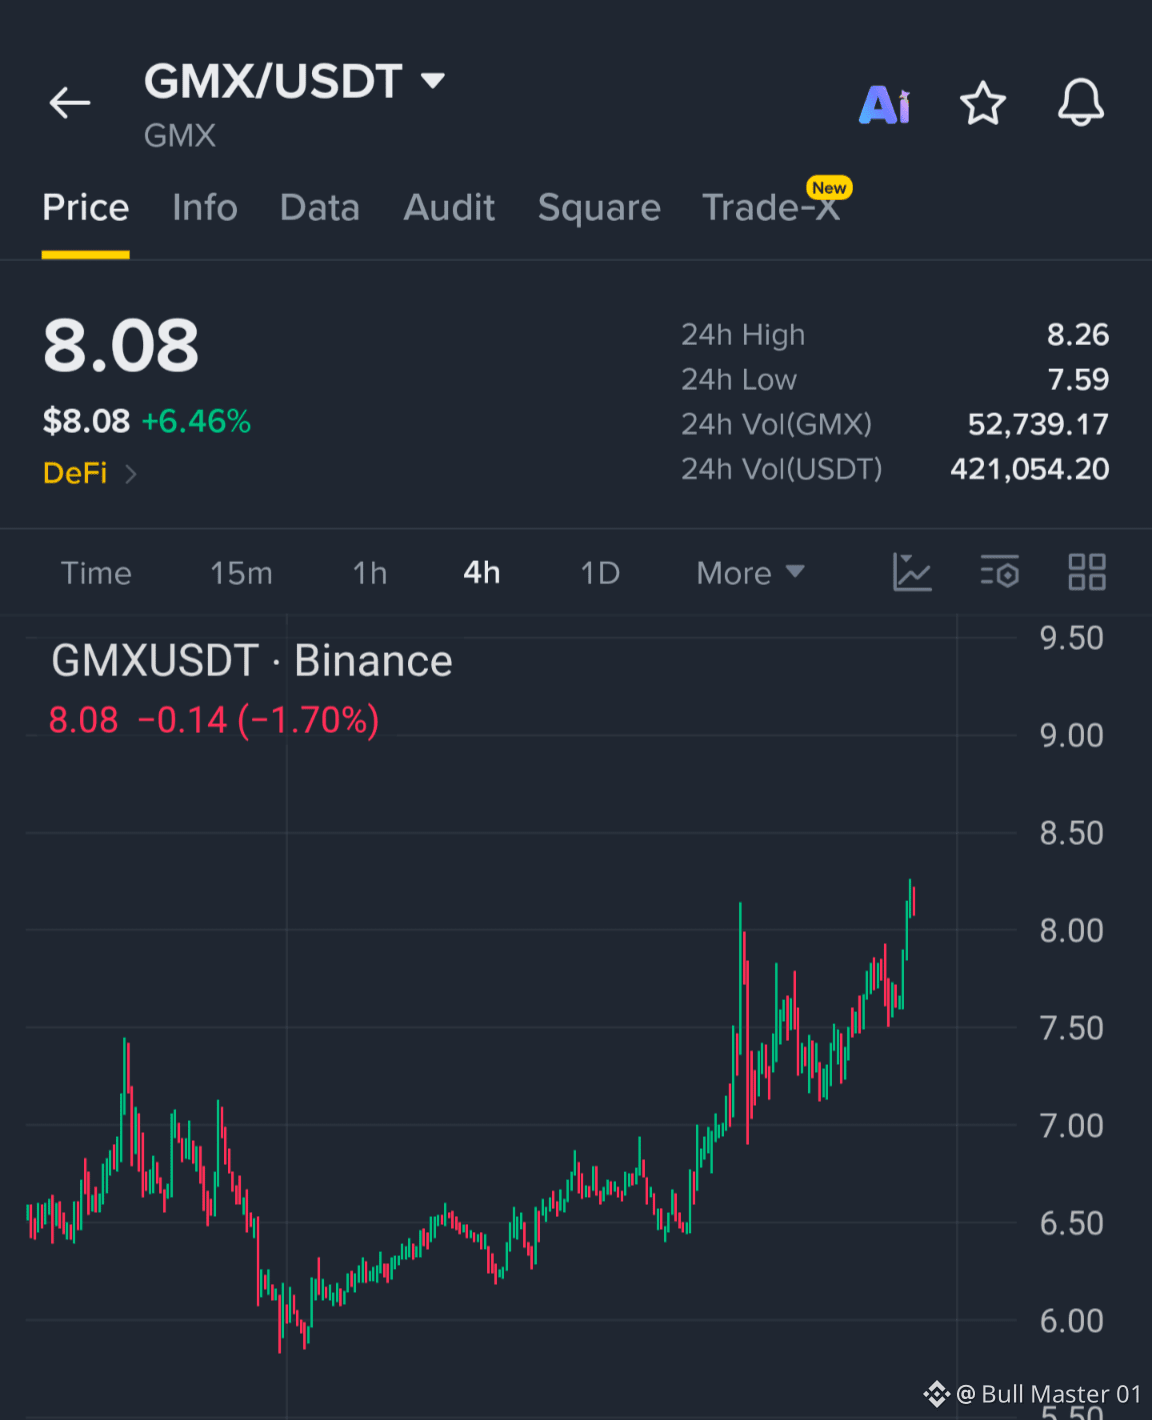Viewport: 1152px width, 1420px height.
Task: Open the Data tab
Action: pyautogui.click(x=320, y=208)
